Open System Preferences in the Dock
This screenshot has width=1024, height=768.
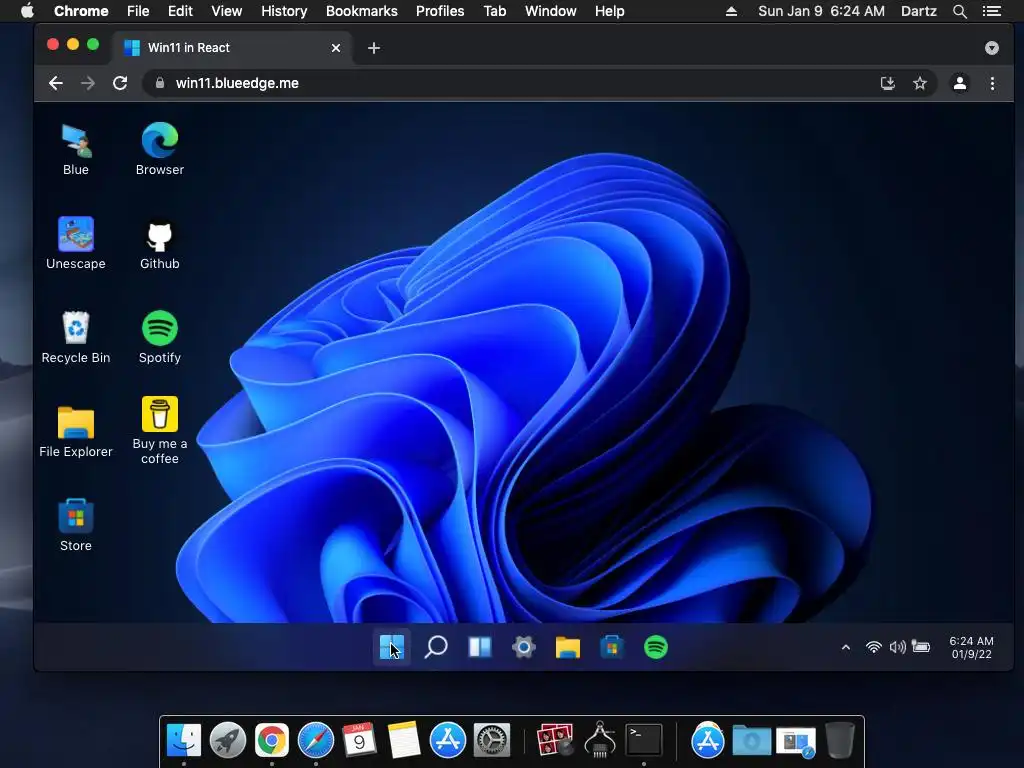click(491, 740)
